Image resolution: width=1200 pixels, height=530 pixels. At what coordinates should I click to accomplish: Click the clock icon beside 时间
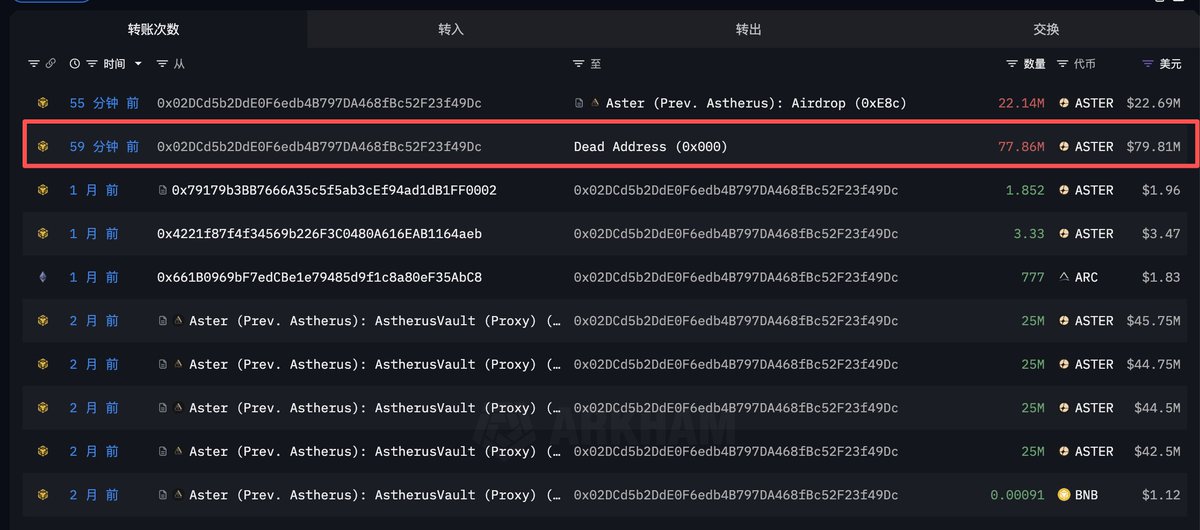[75, 64]
